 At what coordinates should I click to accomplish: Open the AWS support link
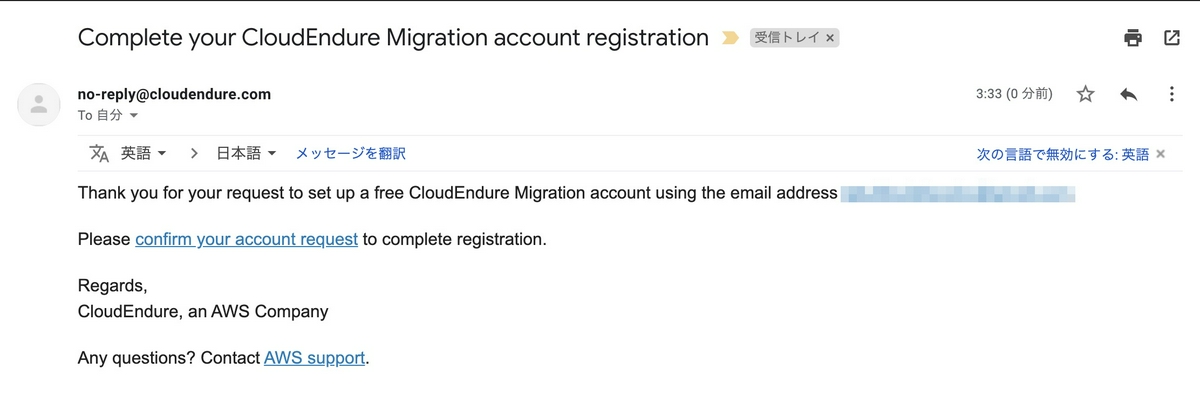pos(314,357)
